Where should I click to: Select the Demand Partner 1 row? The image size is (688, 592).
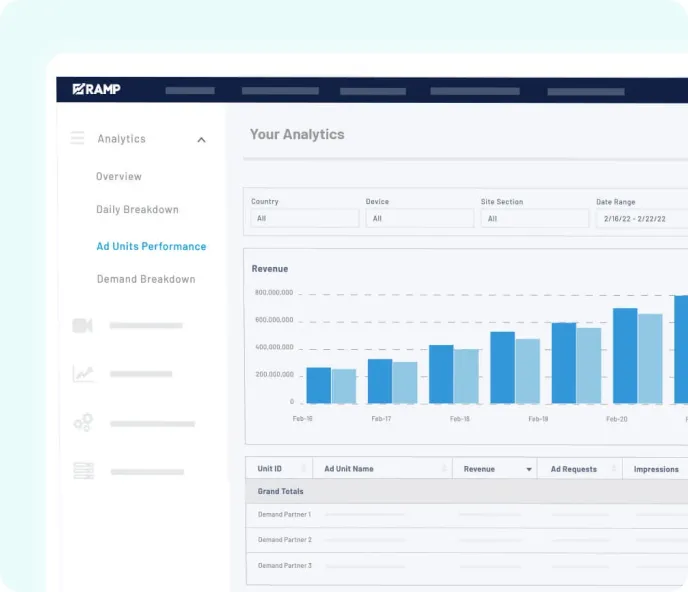(467, 514)
